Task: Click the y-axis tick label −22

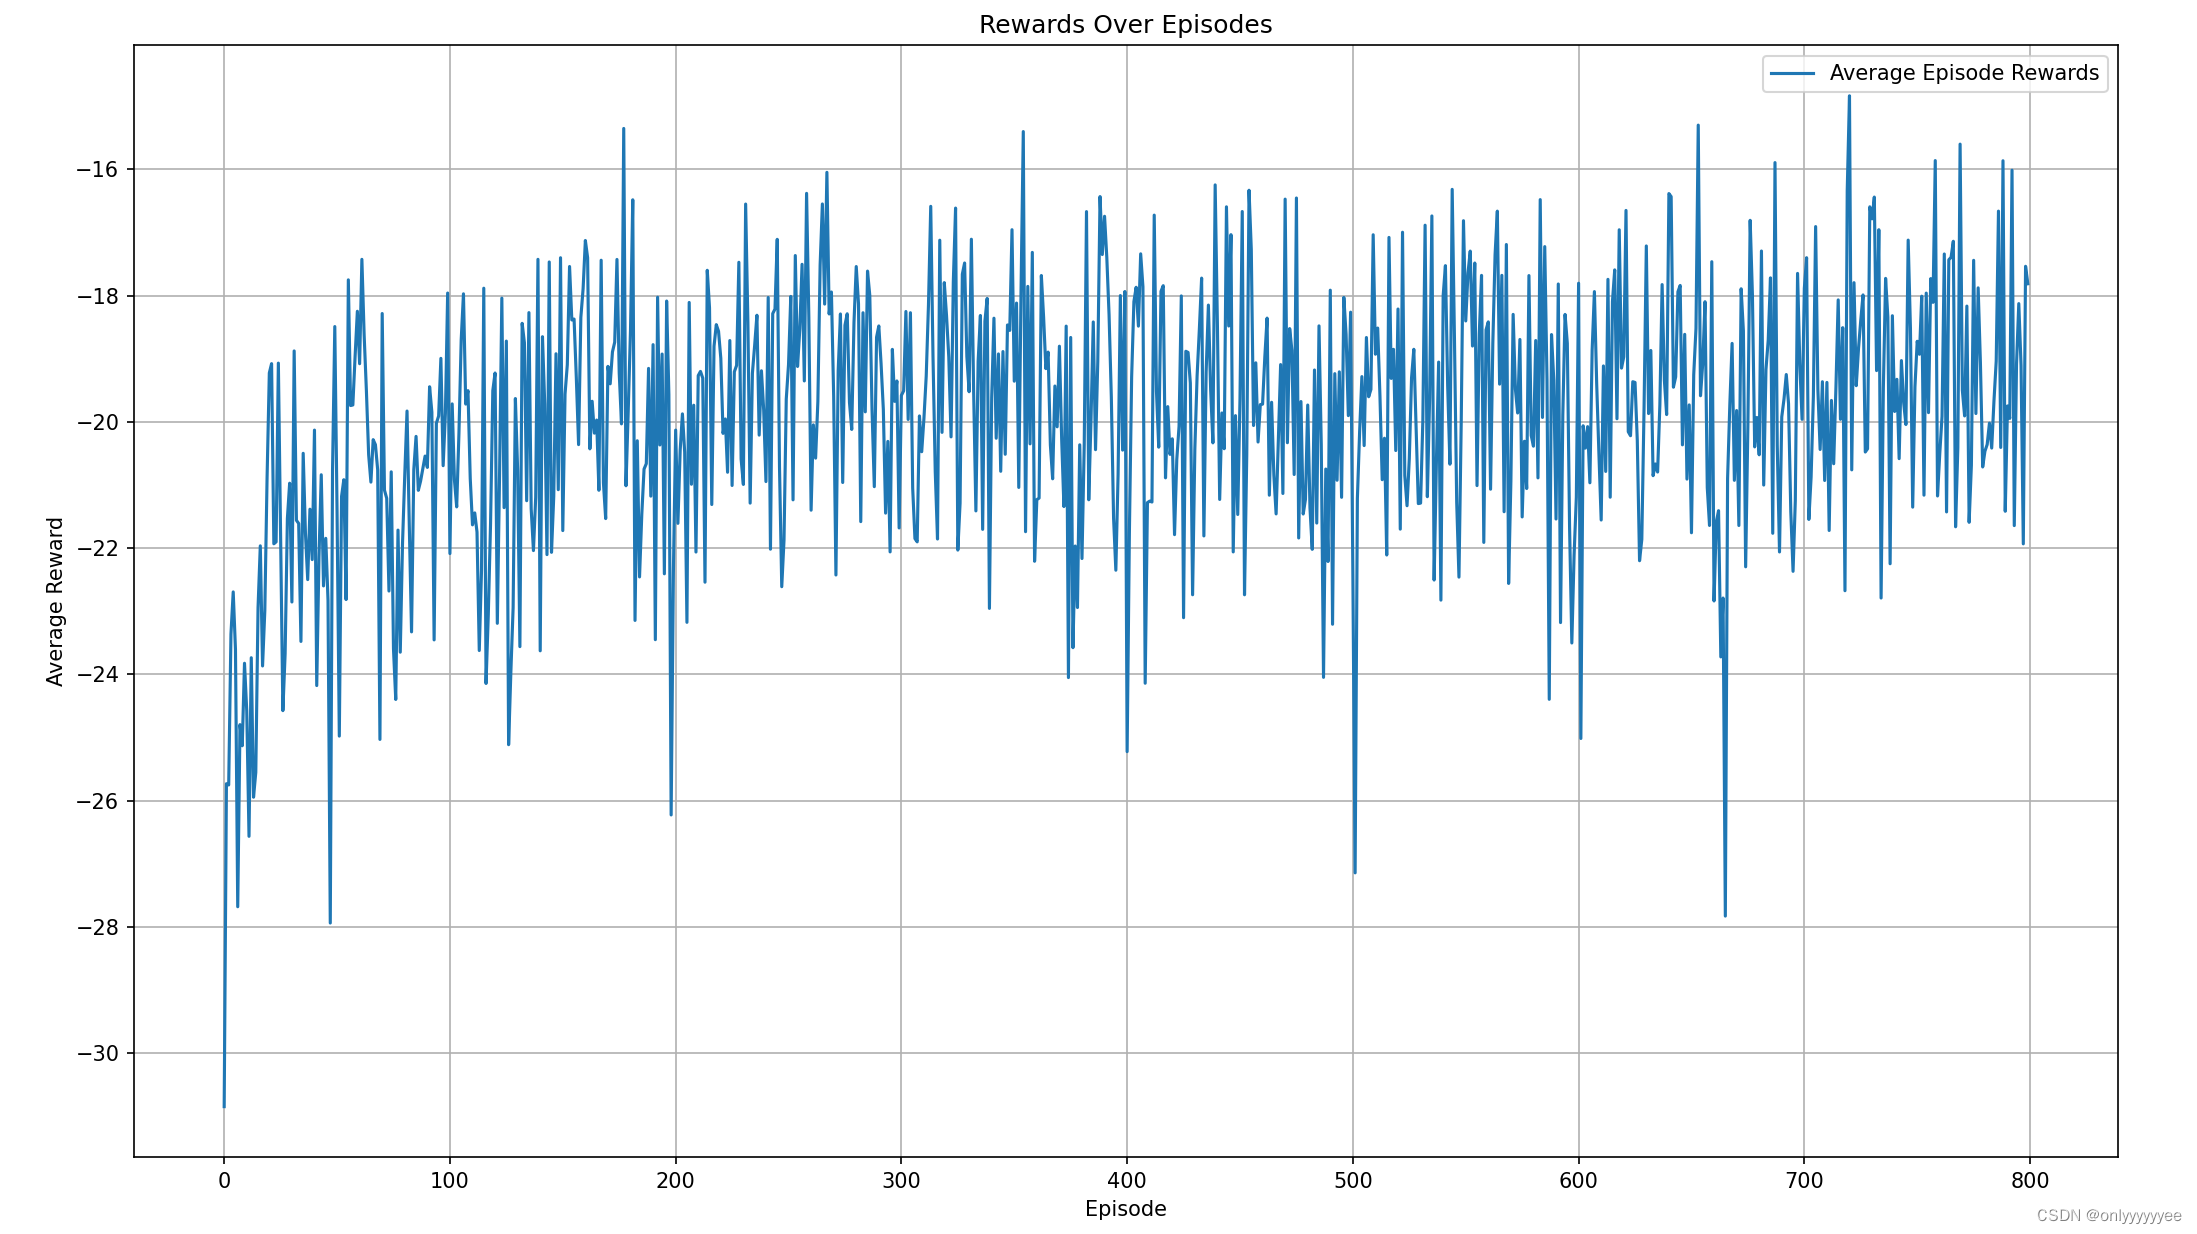Action: [x=96, y=549]
